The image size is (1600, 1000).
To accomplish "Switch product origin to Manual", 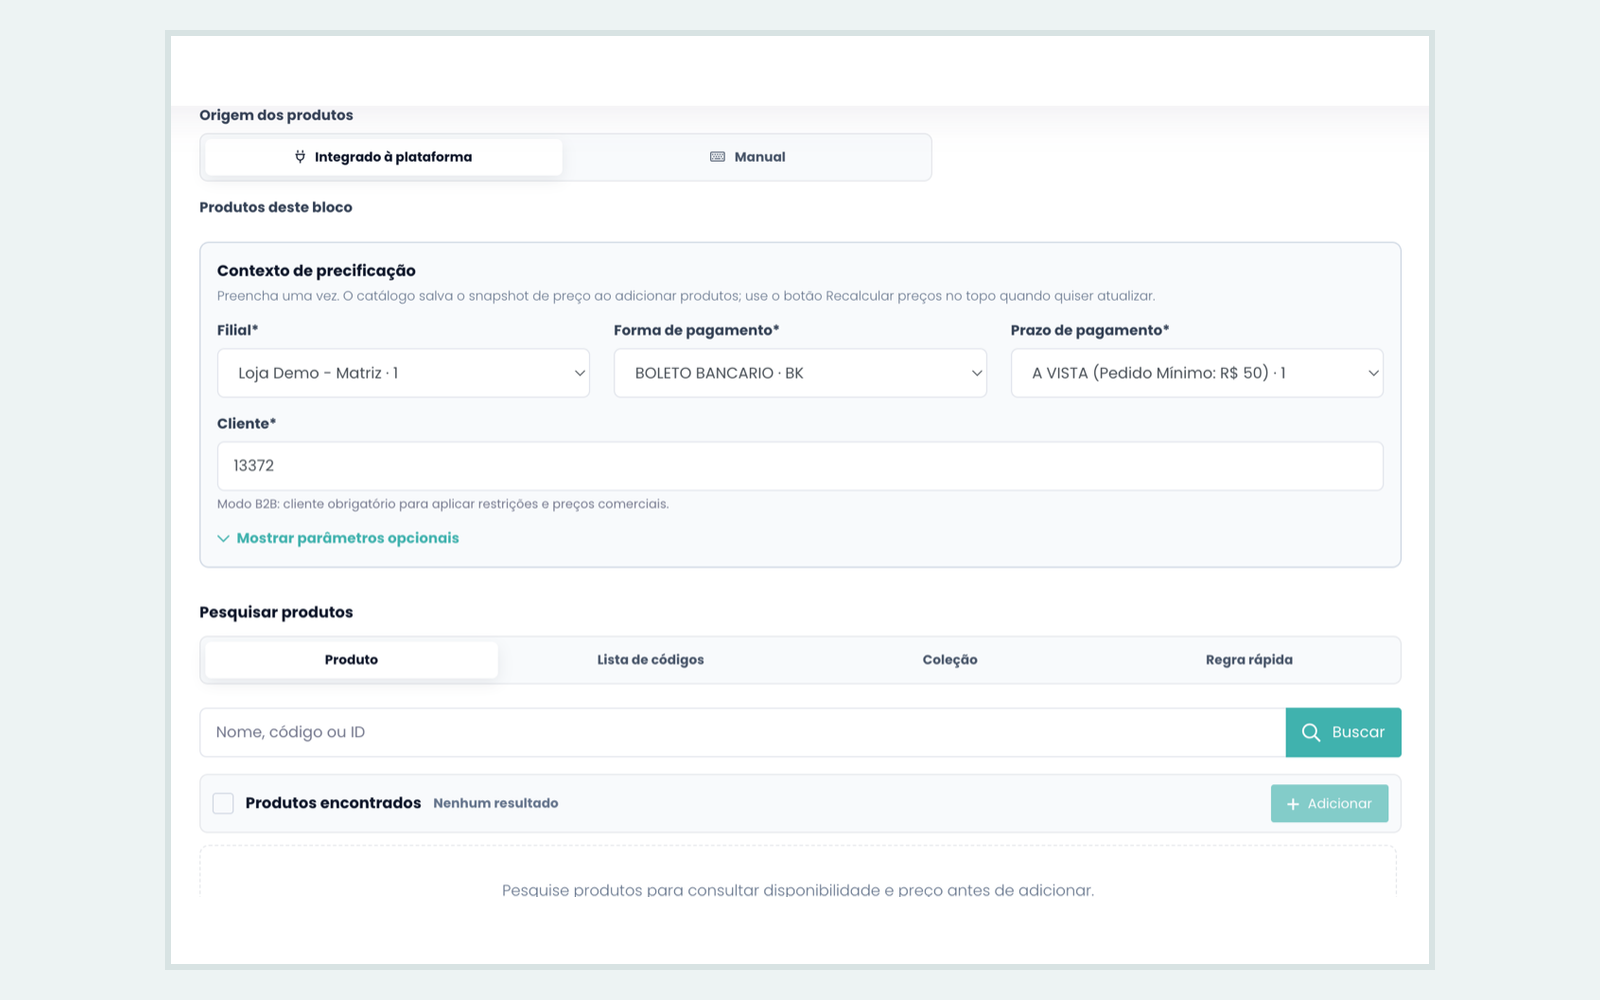I will (x=747, y=157).
